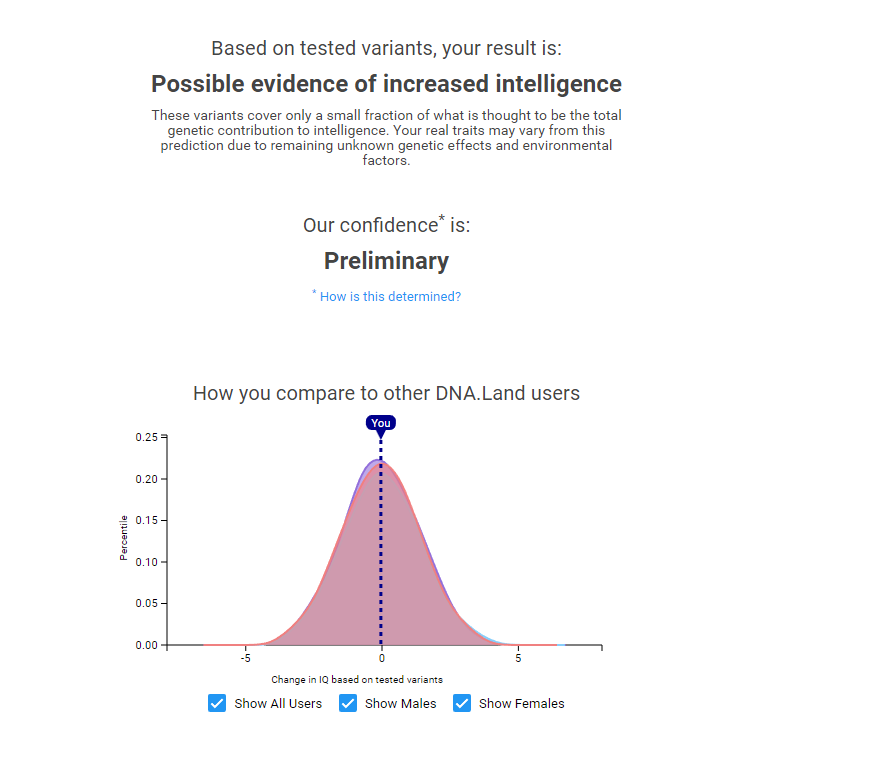Click the 'How you compare' chart title
Viewport: 882px width, 758px height.
coord(386,393)
